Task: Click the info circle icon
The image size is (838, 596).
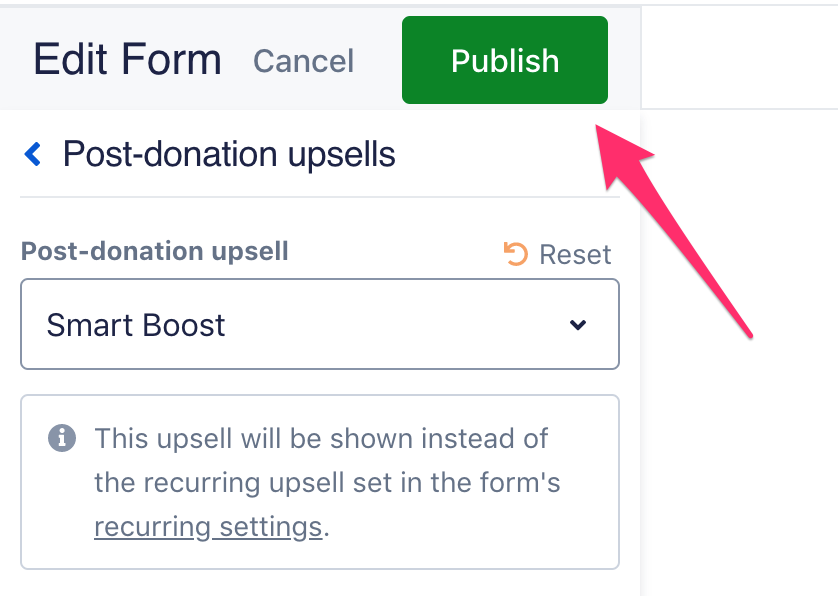Action: (x=62, y=438)
